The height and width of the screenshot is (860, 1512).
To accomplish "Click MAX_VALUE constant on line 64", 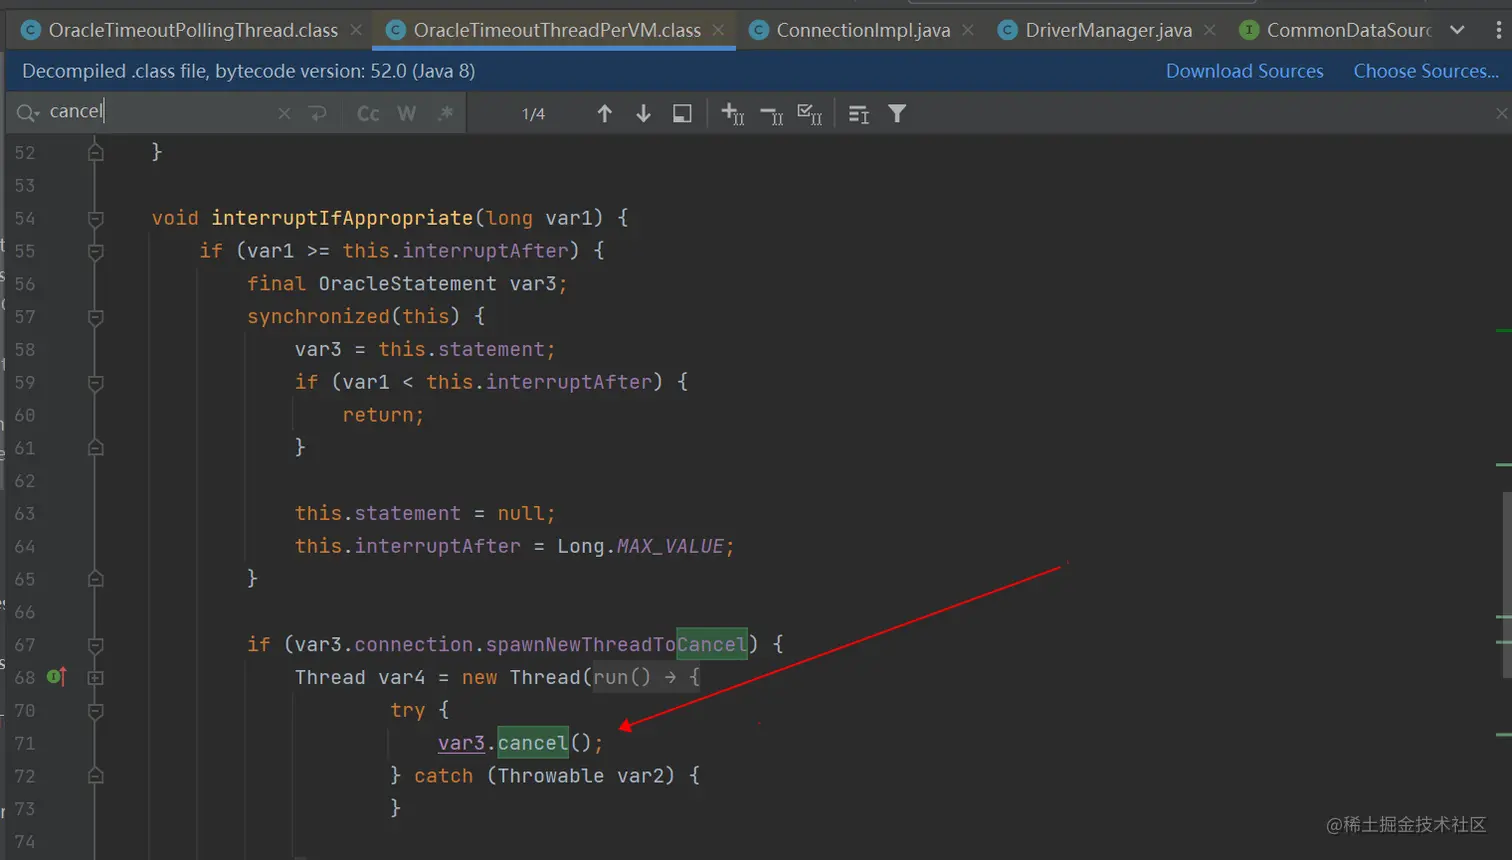I will point(670,546).
